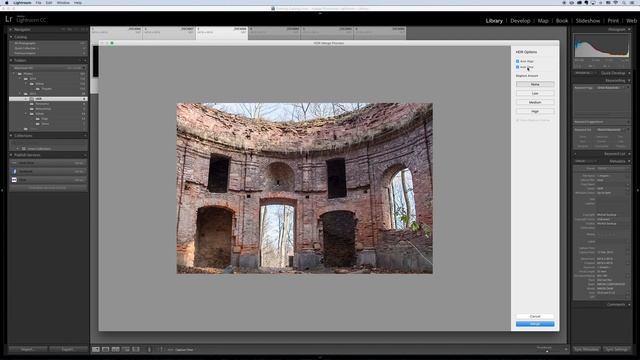This screenshot has height=360, width=640.
Task: Add a new folder with plus icon
Action: pos(84,60)
